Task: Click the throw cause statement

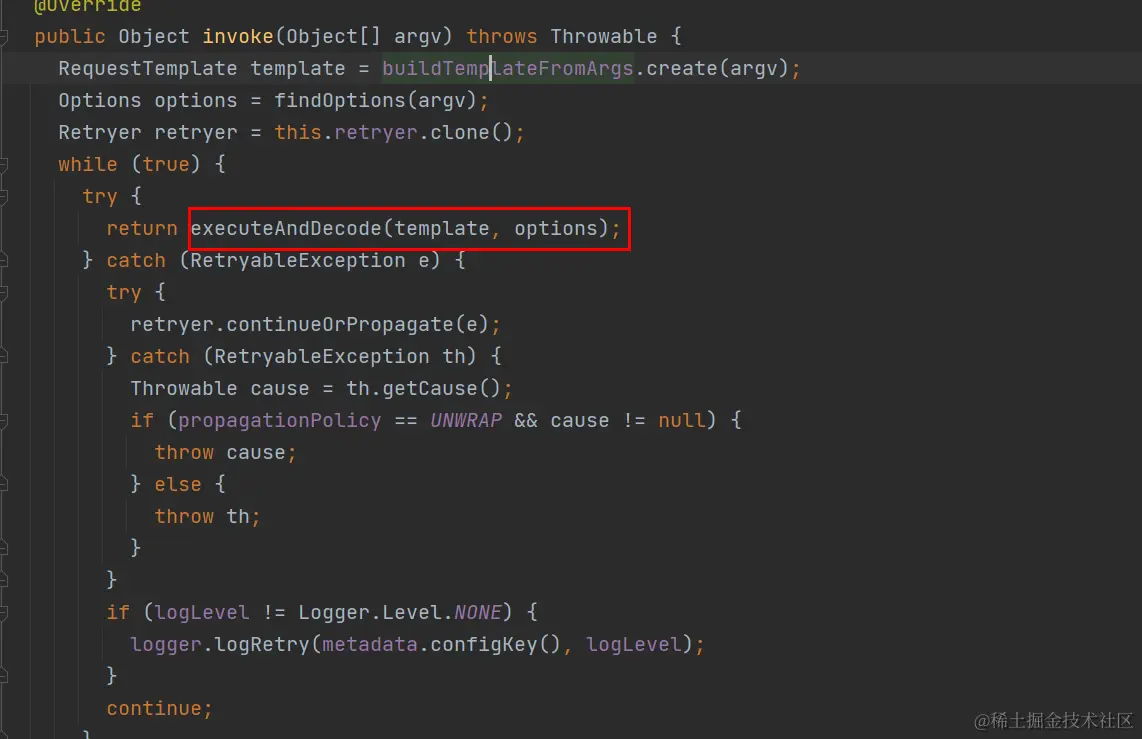Action: pos(226,453)
